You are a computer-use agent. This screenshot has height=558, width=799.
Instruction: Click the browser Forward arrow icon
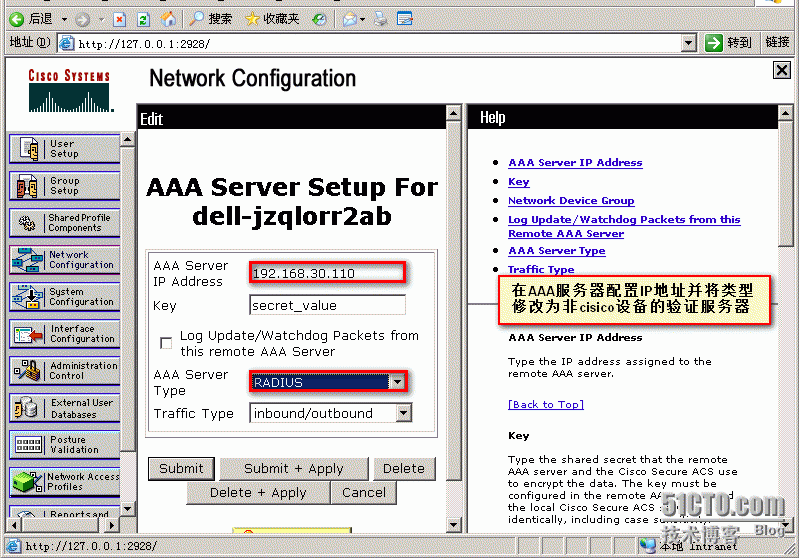(82, 20)
